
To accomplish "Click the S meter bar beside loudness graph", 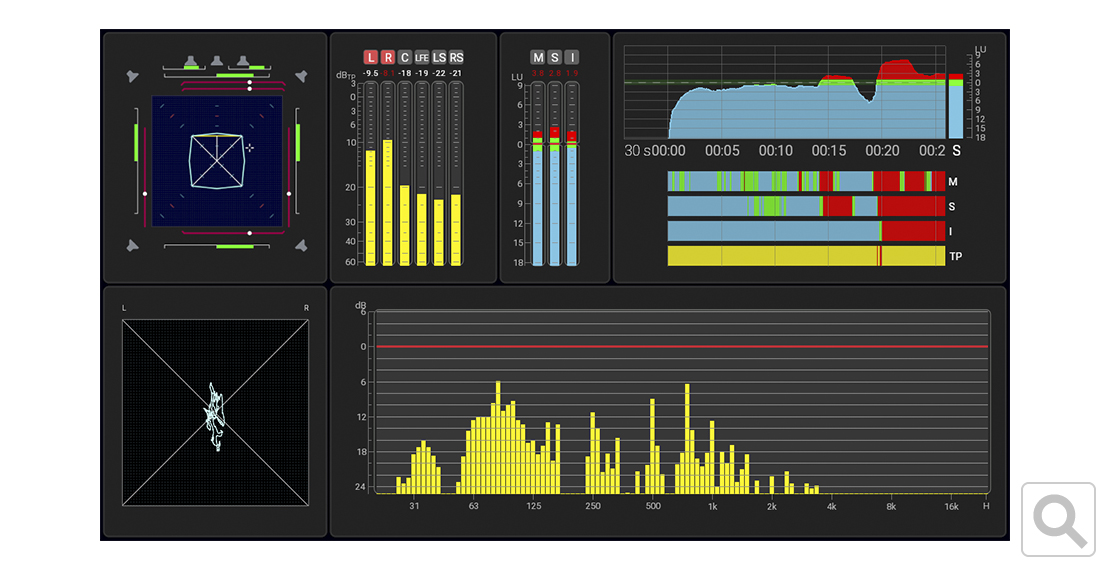I will pos(956,106).
